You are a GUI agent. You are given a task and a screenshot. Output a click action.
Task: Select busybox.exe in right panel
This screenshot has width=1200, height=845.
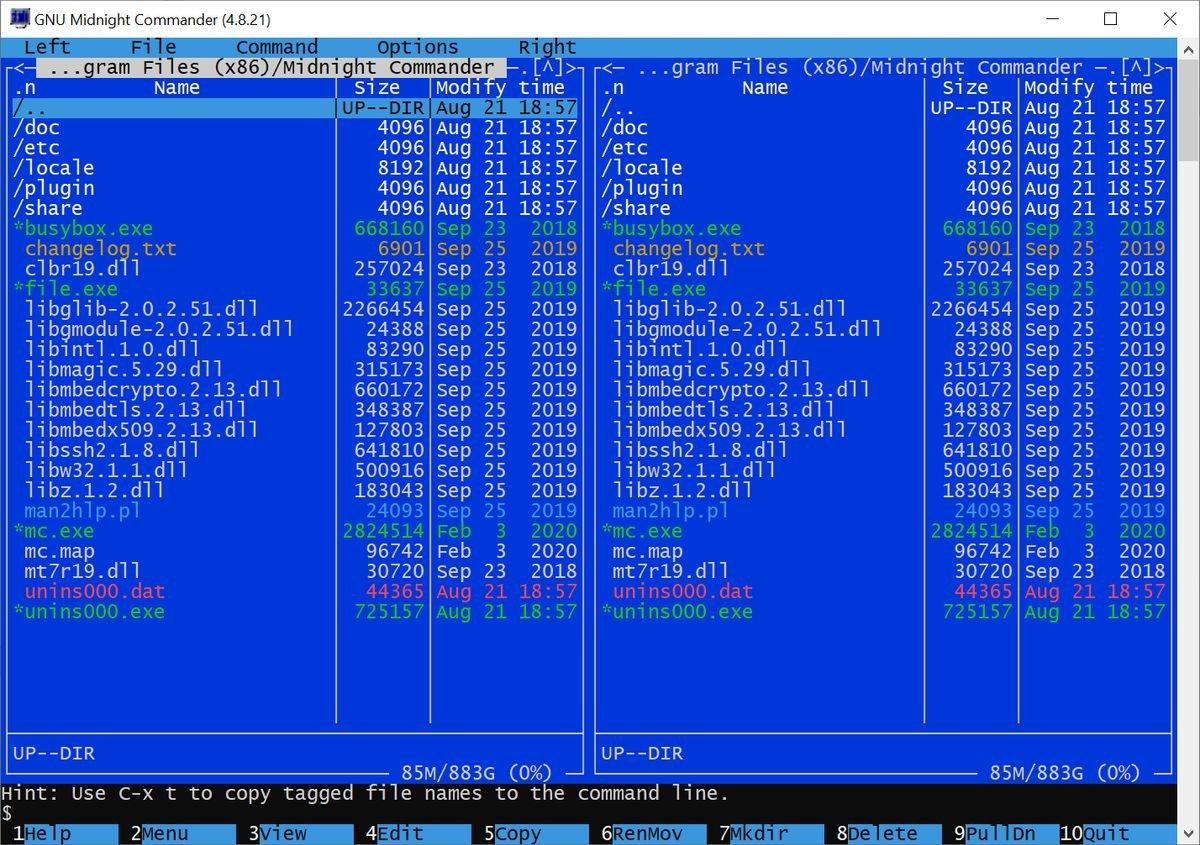(883, 228)
